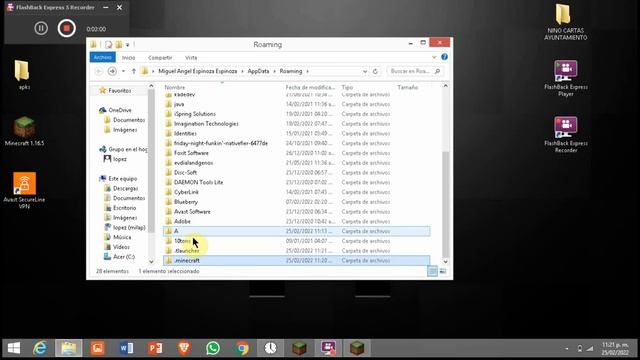Open Avast SecureLine VPN shortcut
640x360 pixels.
[24, 190]
